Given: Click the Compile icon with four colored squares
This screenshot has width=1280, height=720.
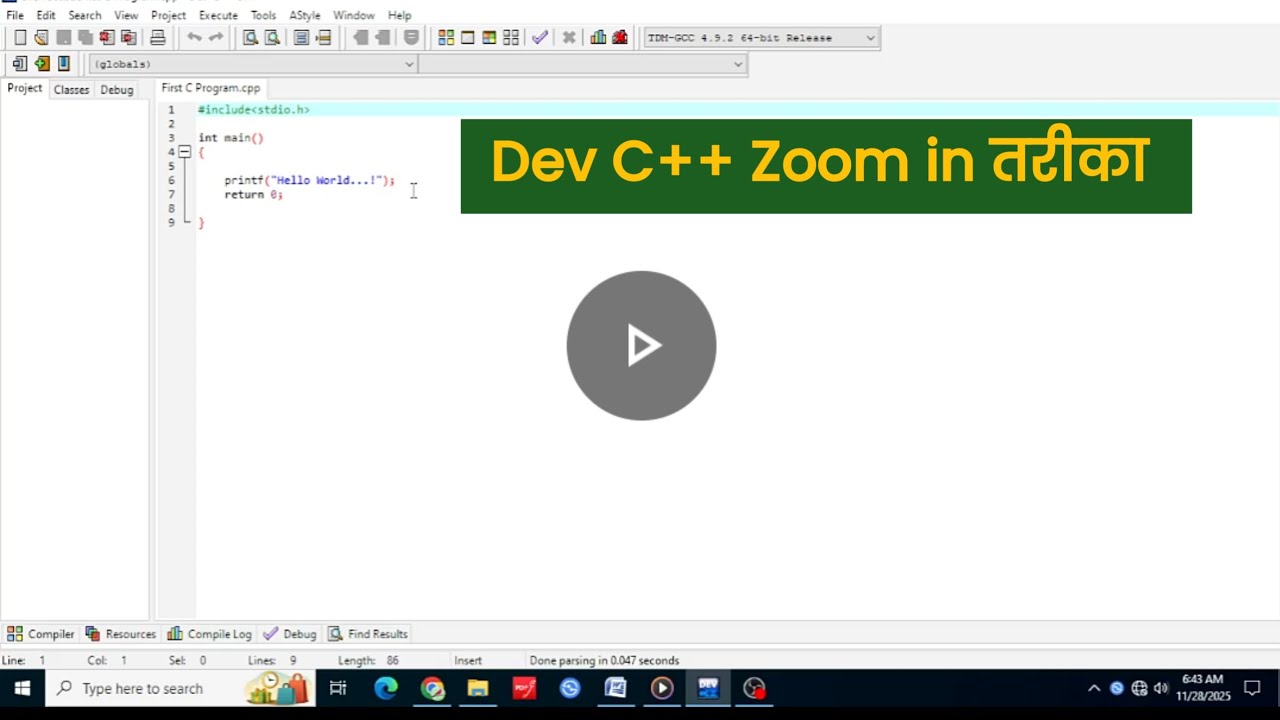Looking at the screenshot, I should tap(446, 38).
